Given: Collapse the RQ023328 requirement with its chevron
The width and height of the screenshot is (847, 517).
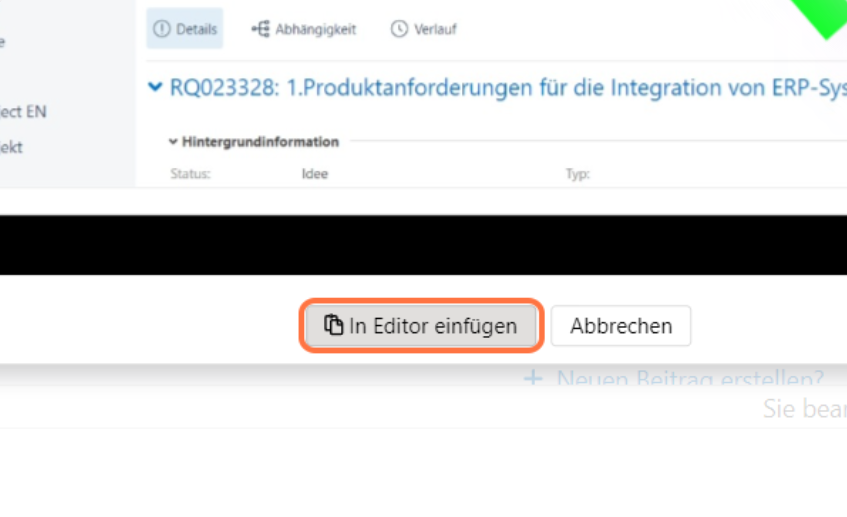Looking at the screenshot, I should tap(155, 88).
